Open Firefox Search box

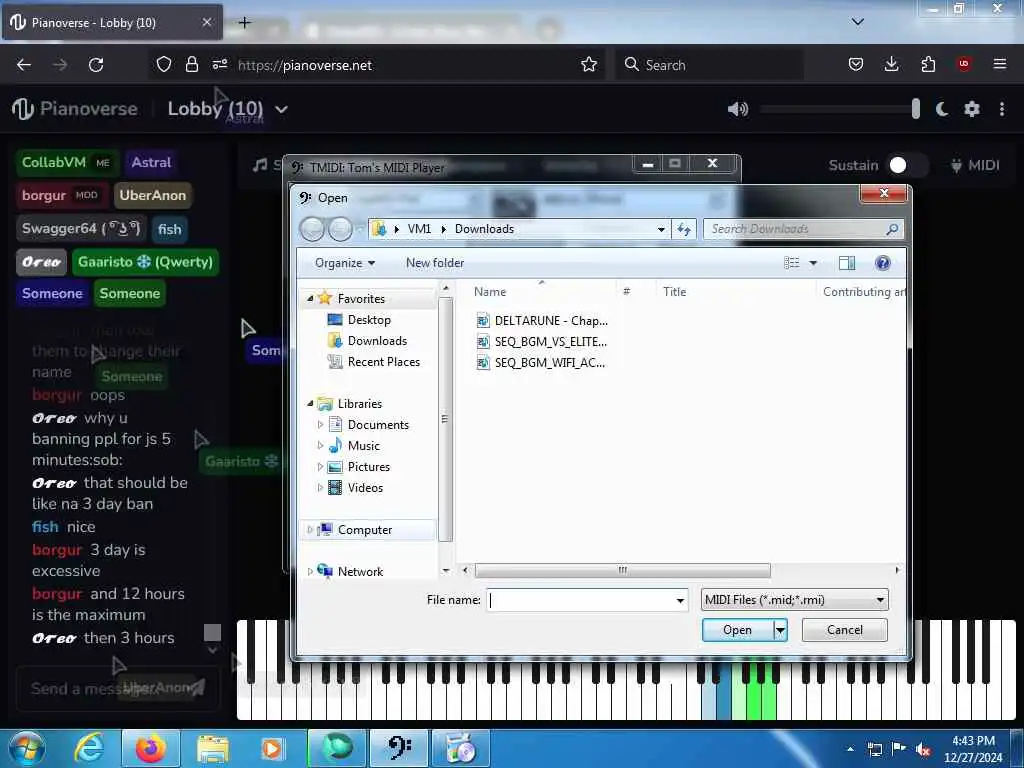click(709, 65)
